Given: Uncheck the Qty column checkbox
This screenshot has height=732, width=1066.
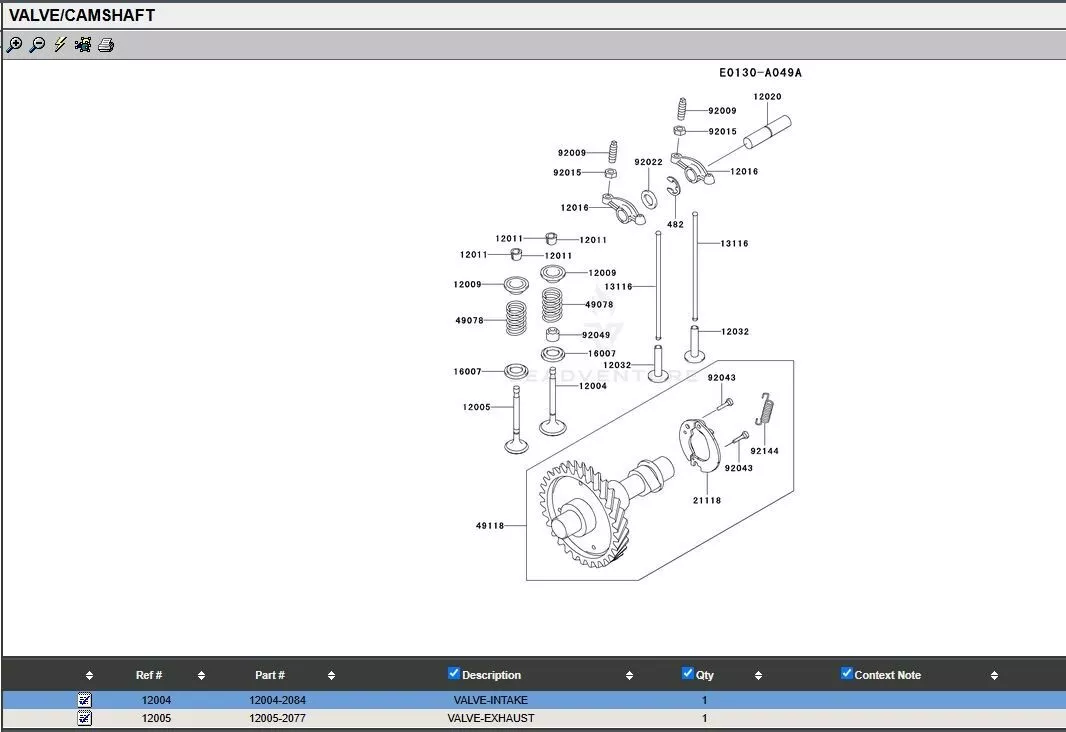Looking at the screenshot, I should (688, 674).
